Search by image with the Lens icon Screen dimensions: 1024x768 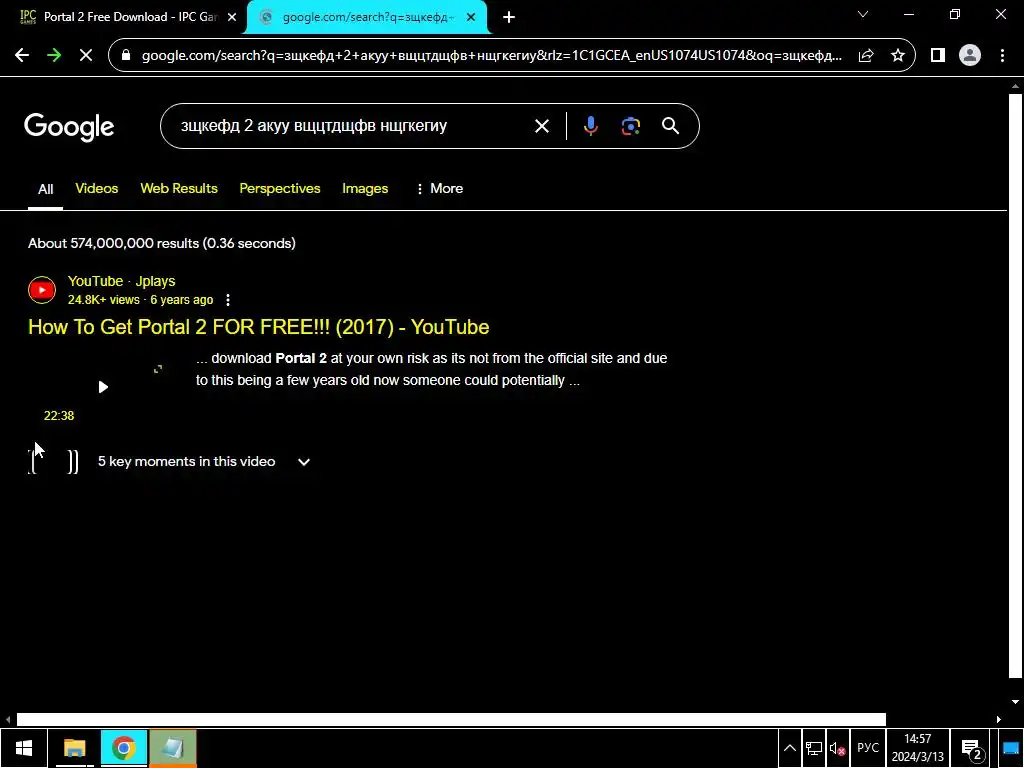click(x=631, y=126)
